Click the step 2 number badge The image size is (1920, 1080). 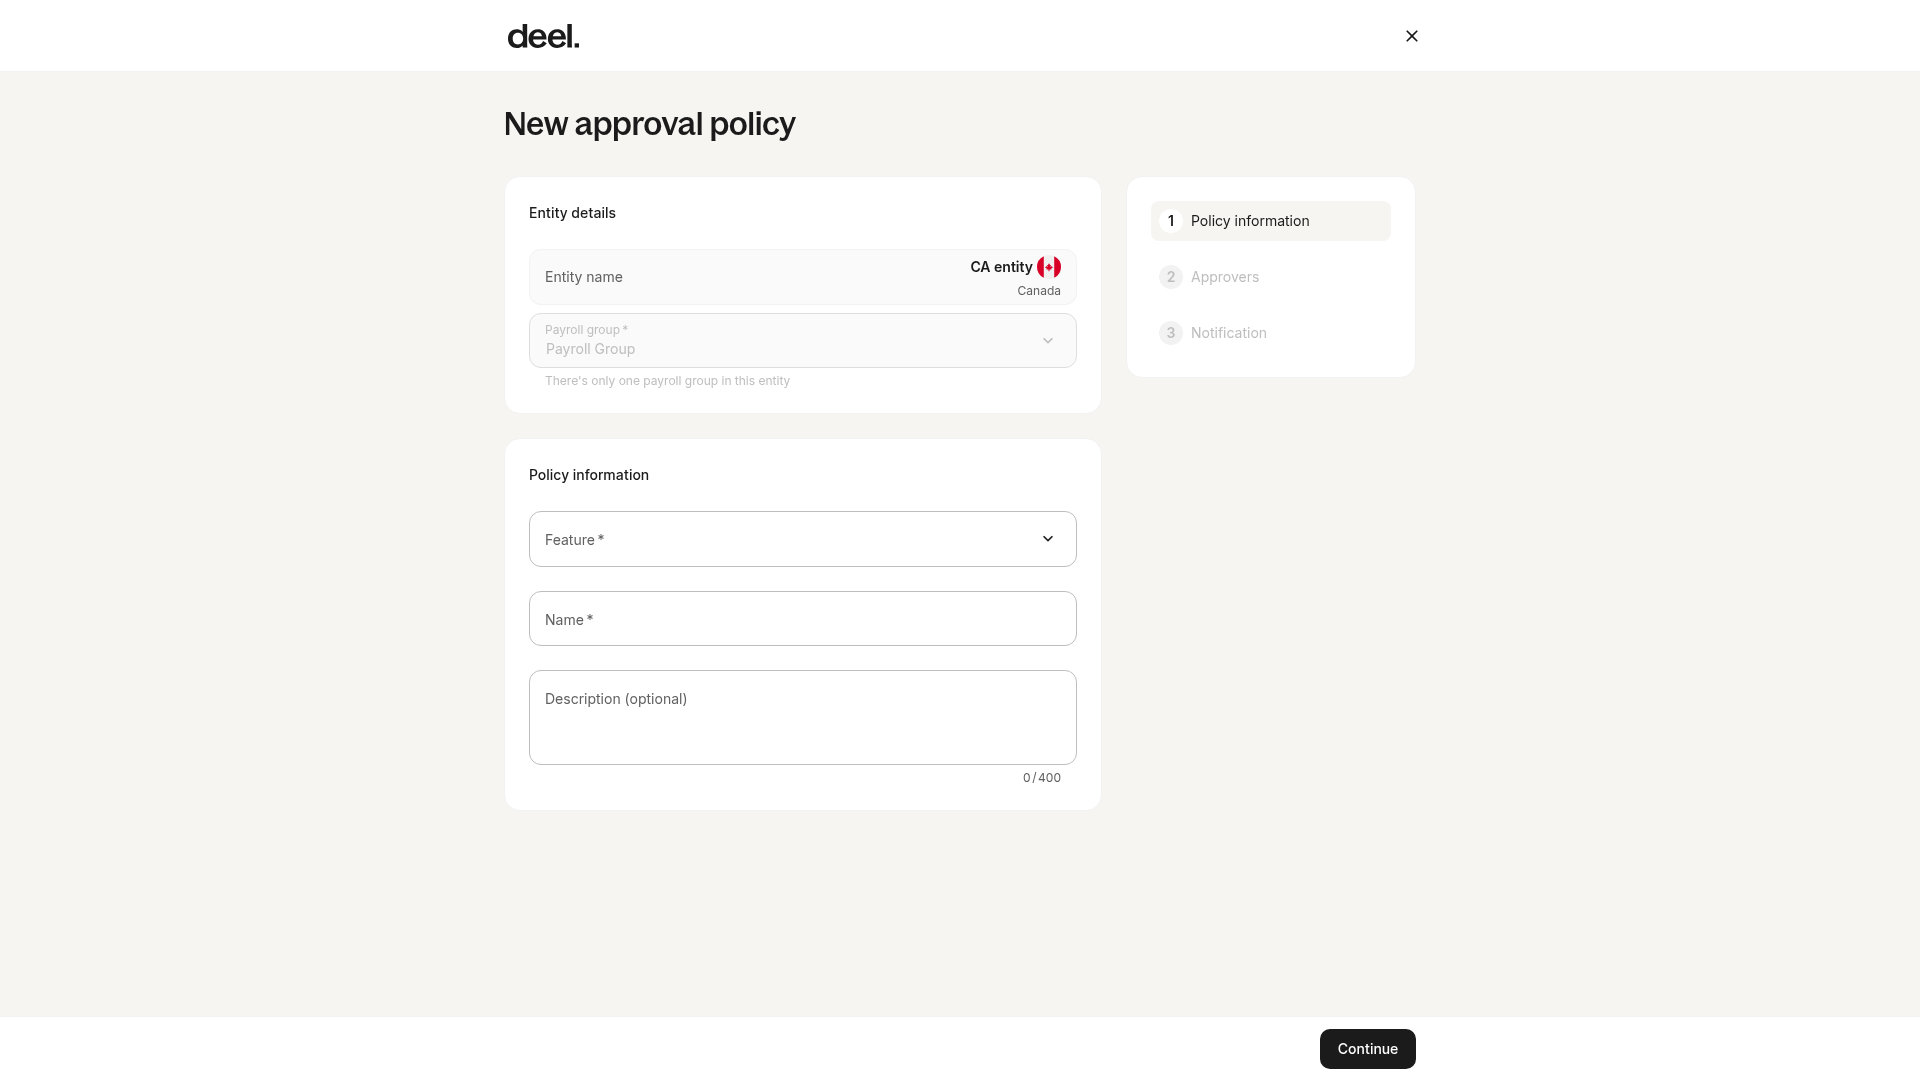click(1170, 277)
